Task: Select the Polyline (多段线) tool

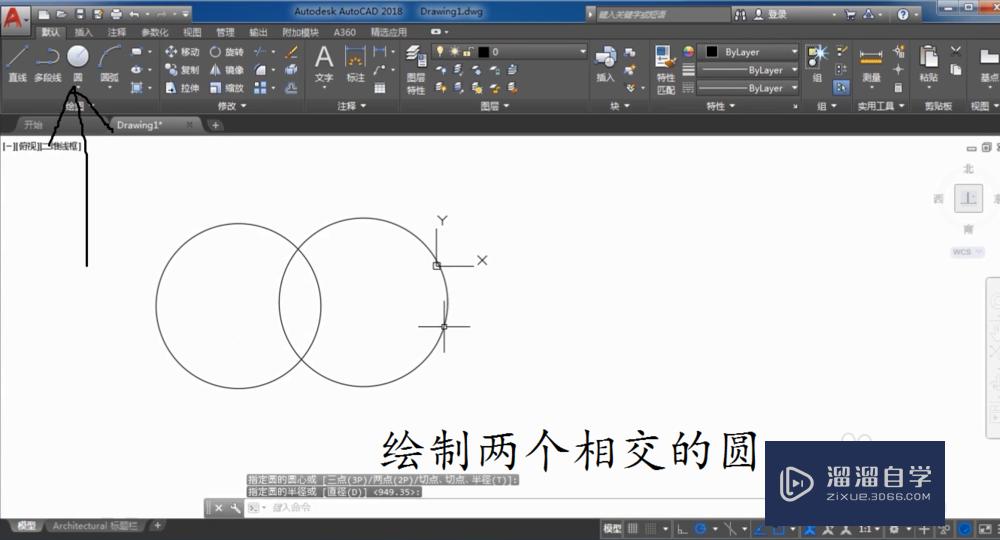Action: click(48, 64)
